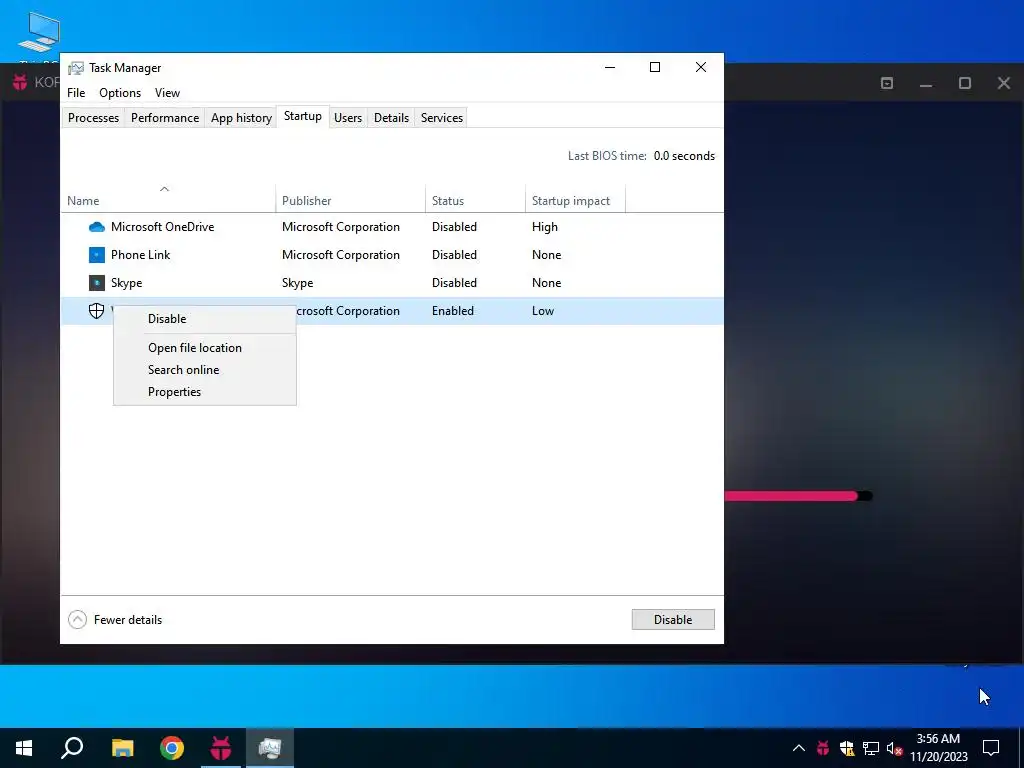Open the File menu

(x=76, y=93)
